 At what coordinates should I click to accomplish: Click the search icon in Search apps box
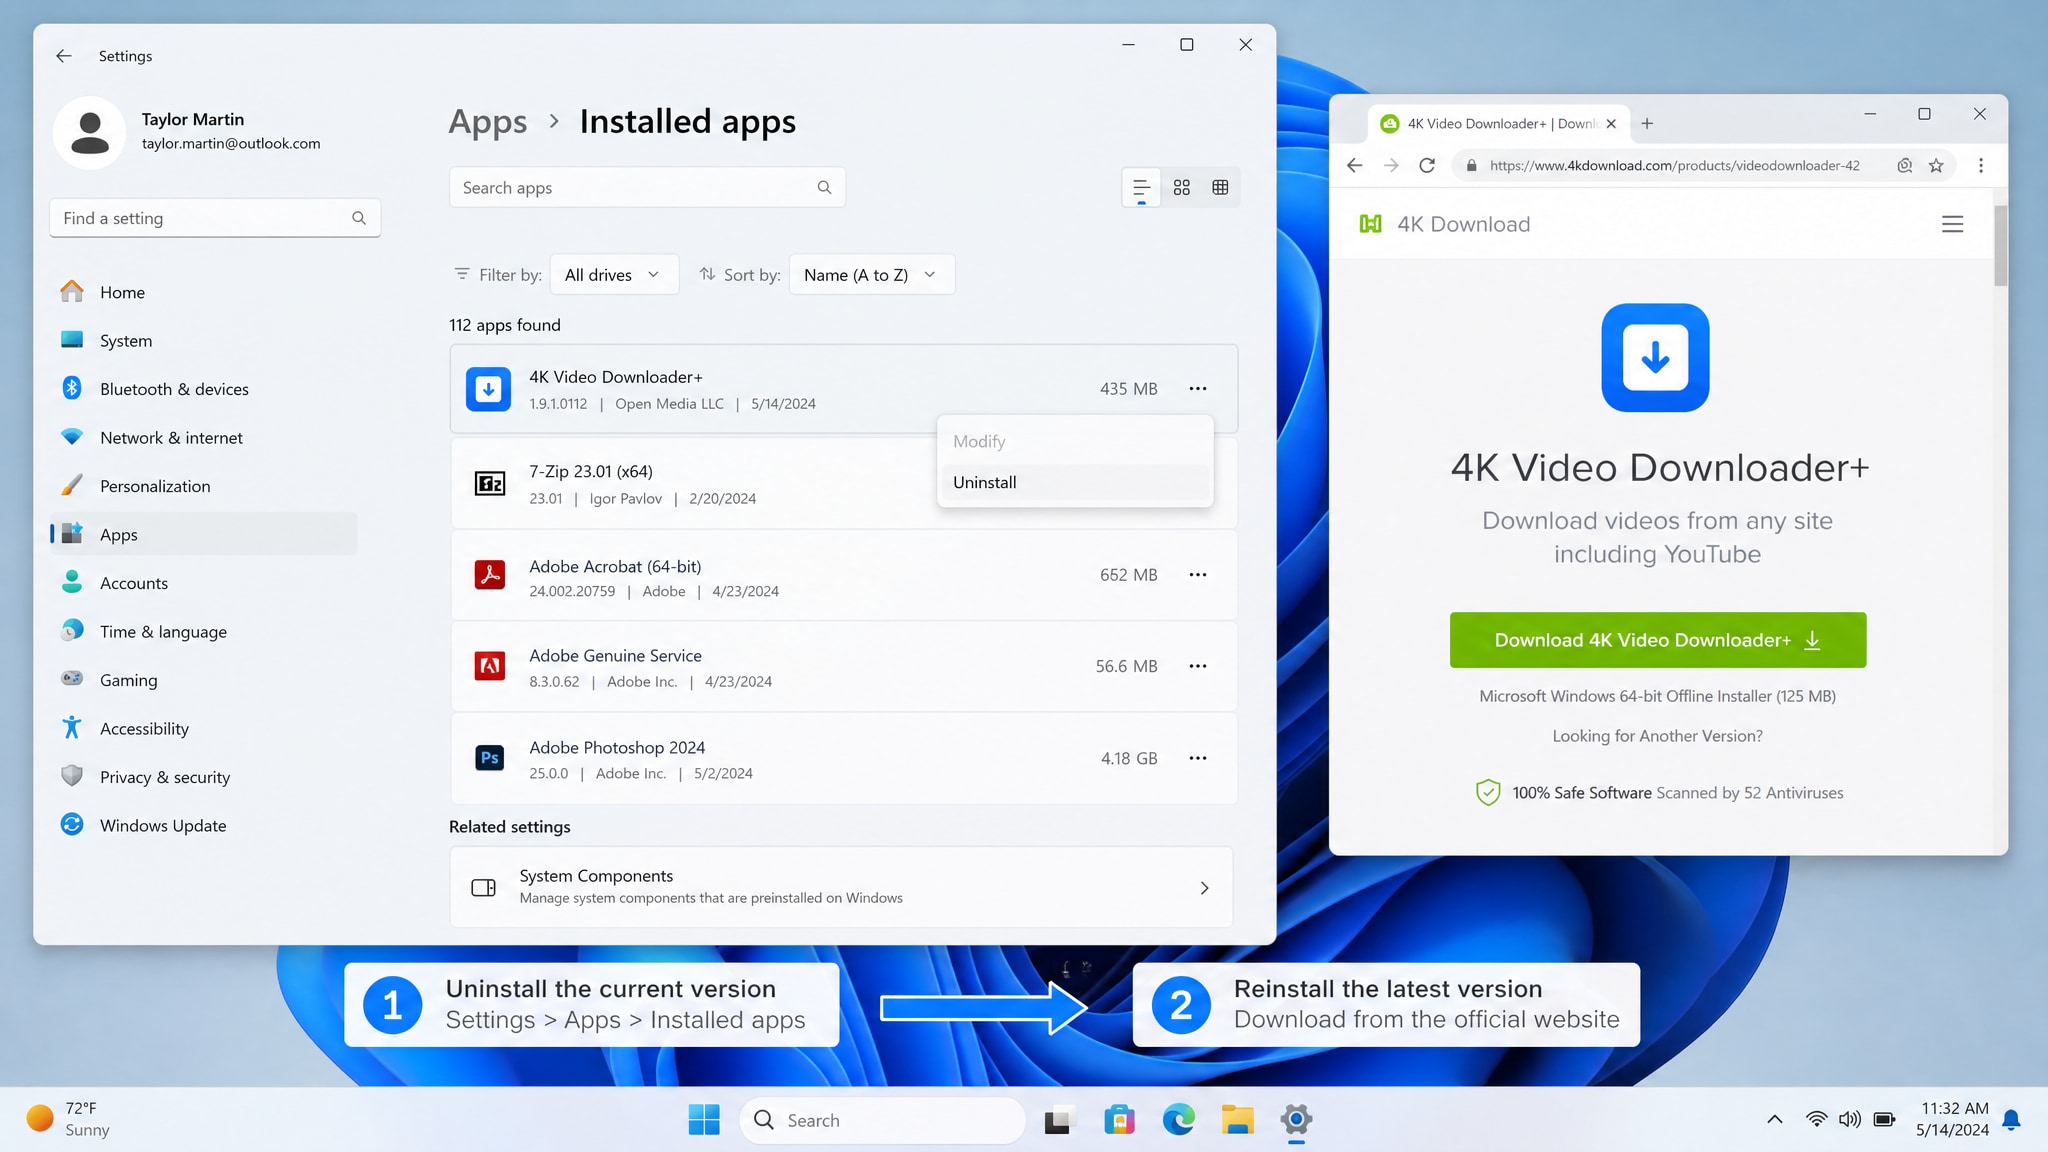[x=824, y=187]
